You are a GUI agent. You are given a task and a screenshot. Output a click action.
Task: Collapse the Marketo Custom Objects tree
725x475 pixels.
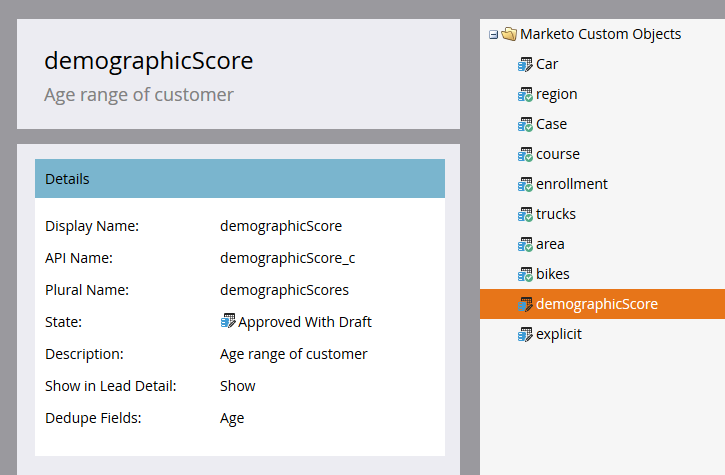pyautogui.click(x=493, y=34)
